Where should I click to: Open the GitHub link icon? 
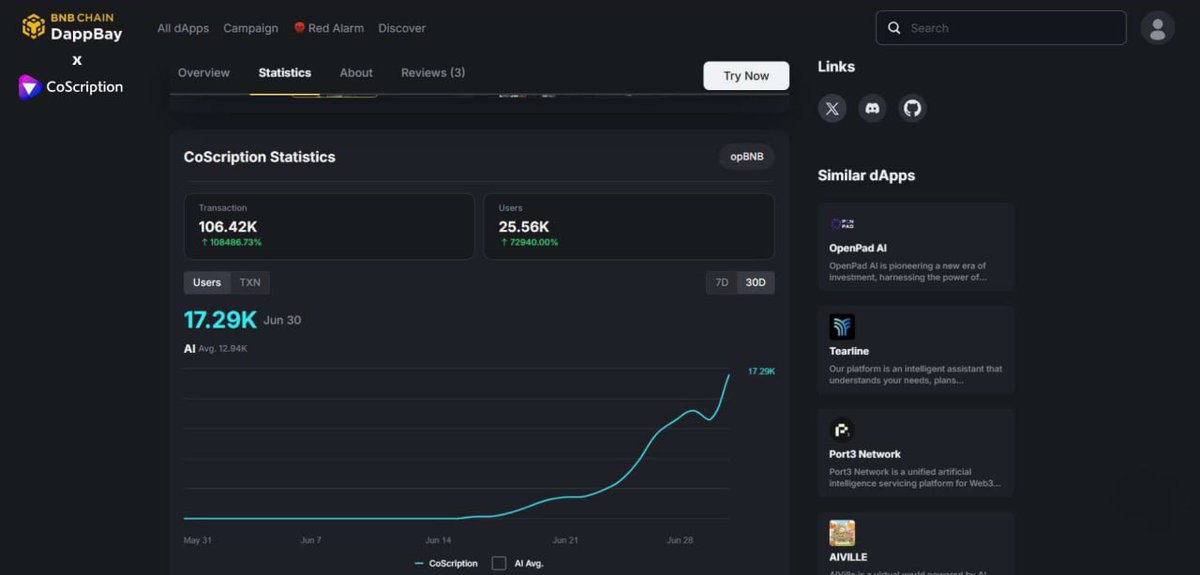tap(912, 108)
